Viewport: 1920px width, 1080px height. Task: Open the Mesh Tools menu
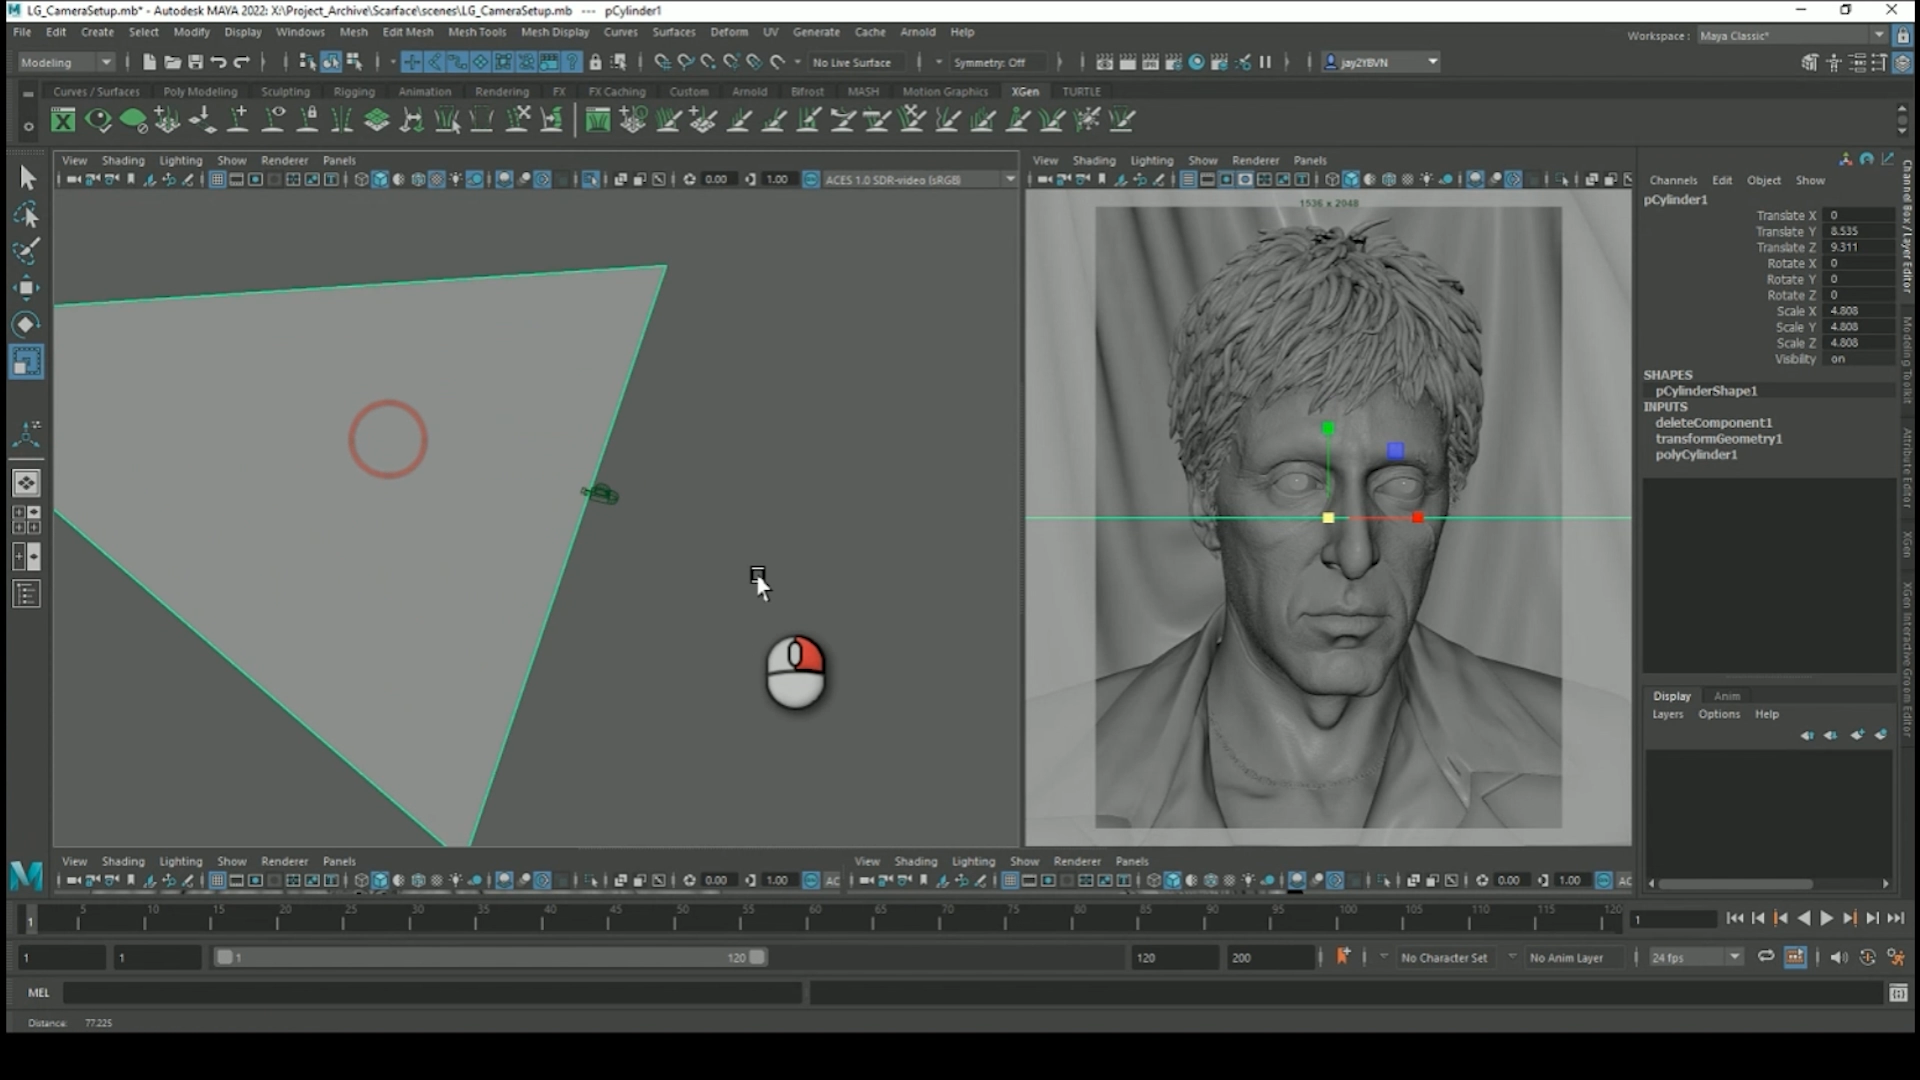click(476, 32)
